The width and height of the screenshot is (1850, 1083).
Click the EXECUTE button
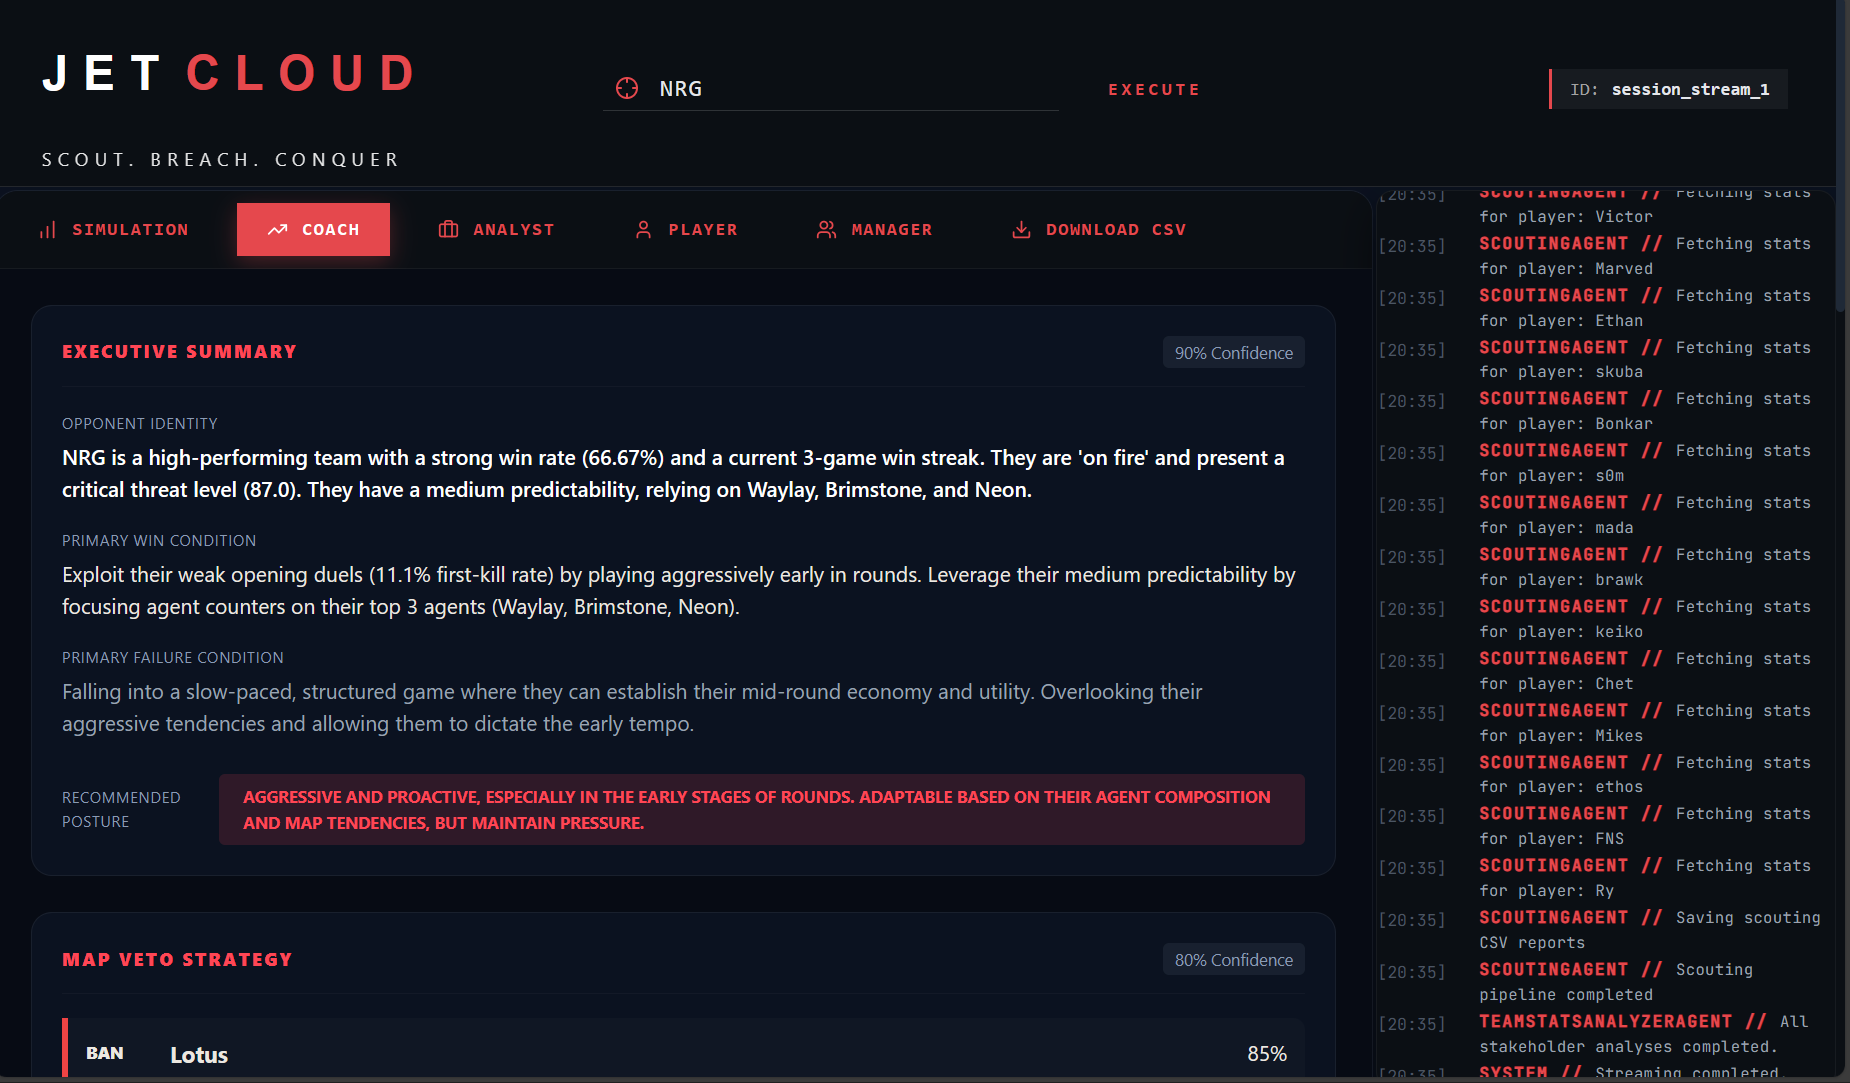(1154, 90)
